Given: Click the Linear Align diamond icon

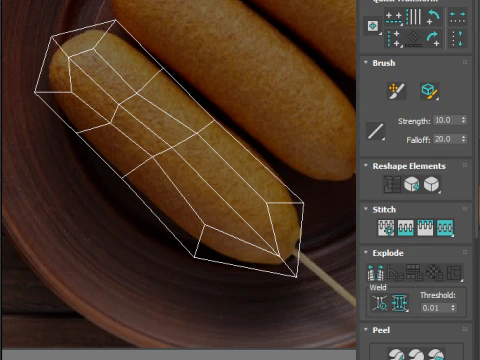Looking at the screenshot, I should click(414, 39).
